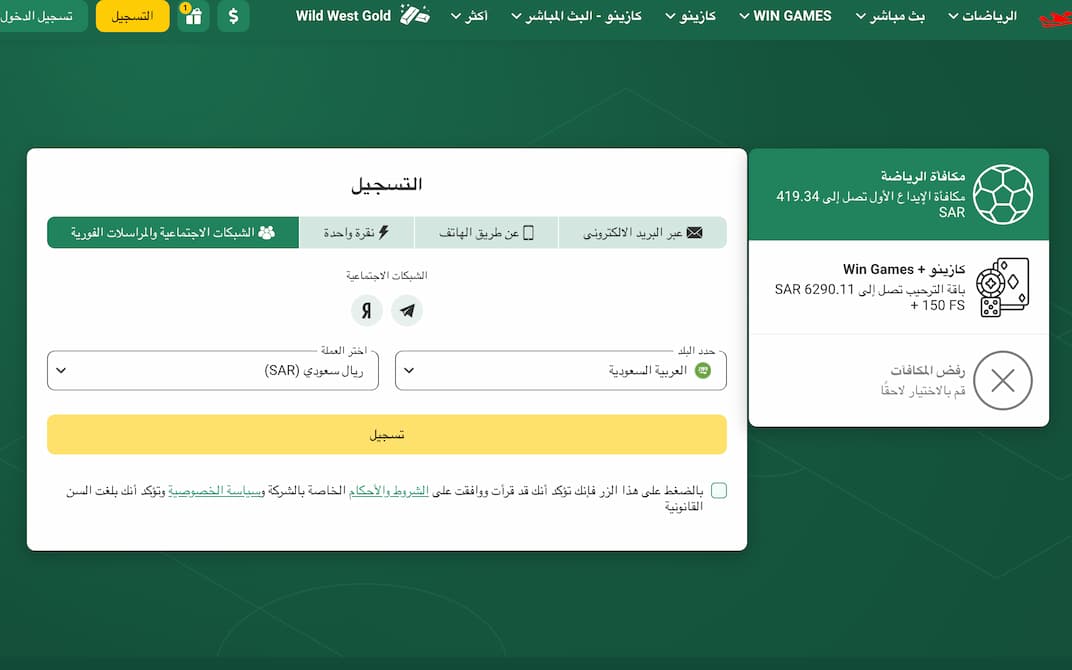Image resolution: width=1072 pixels, height=670 pixels.
Task: Expand the WIN GAMES menu
Action: [785, 16]
